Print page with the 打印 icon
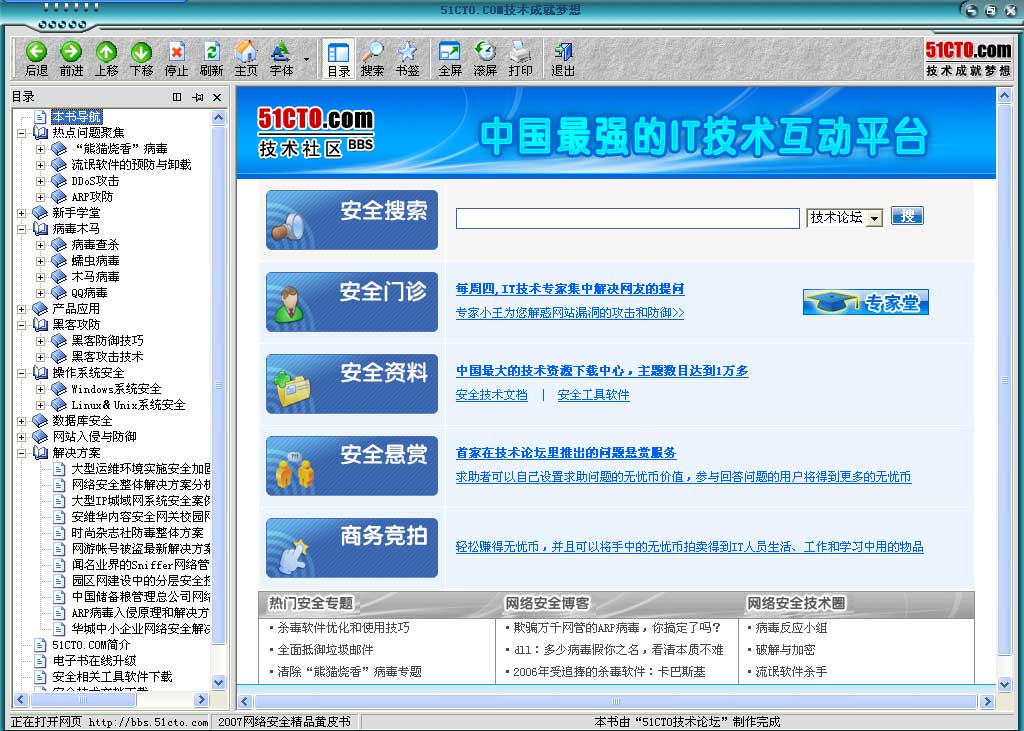 click(520, 52)
